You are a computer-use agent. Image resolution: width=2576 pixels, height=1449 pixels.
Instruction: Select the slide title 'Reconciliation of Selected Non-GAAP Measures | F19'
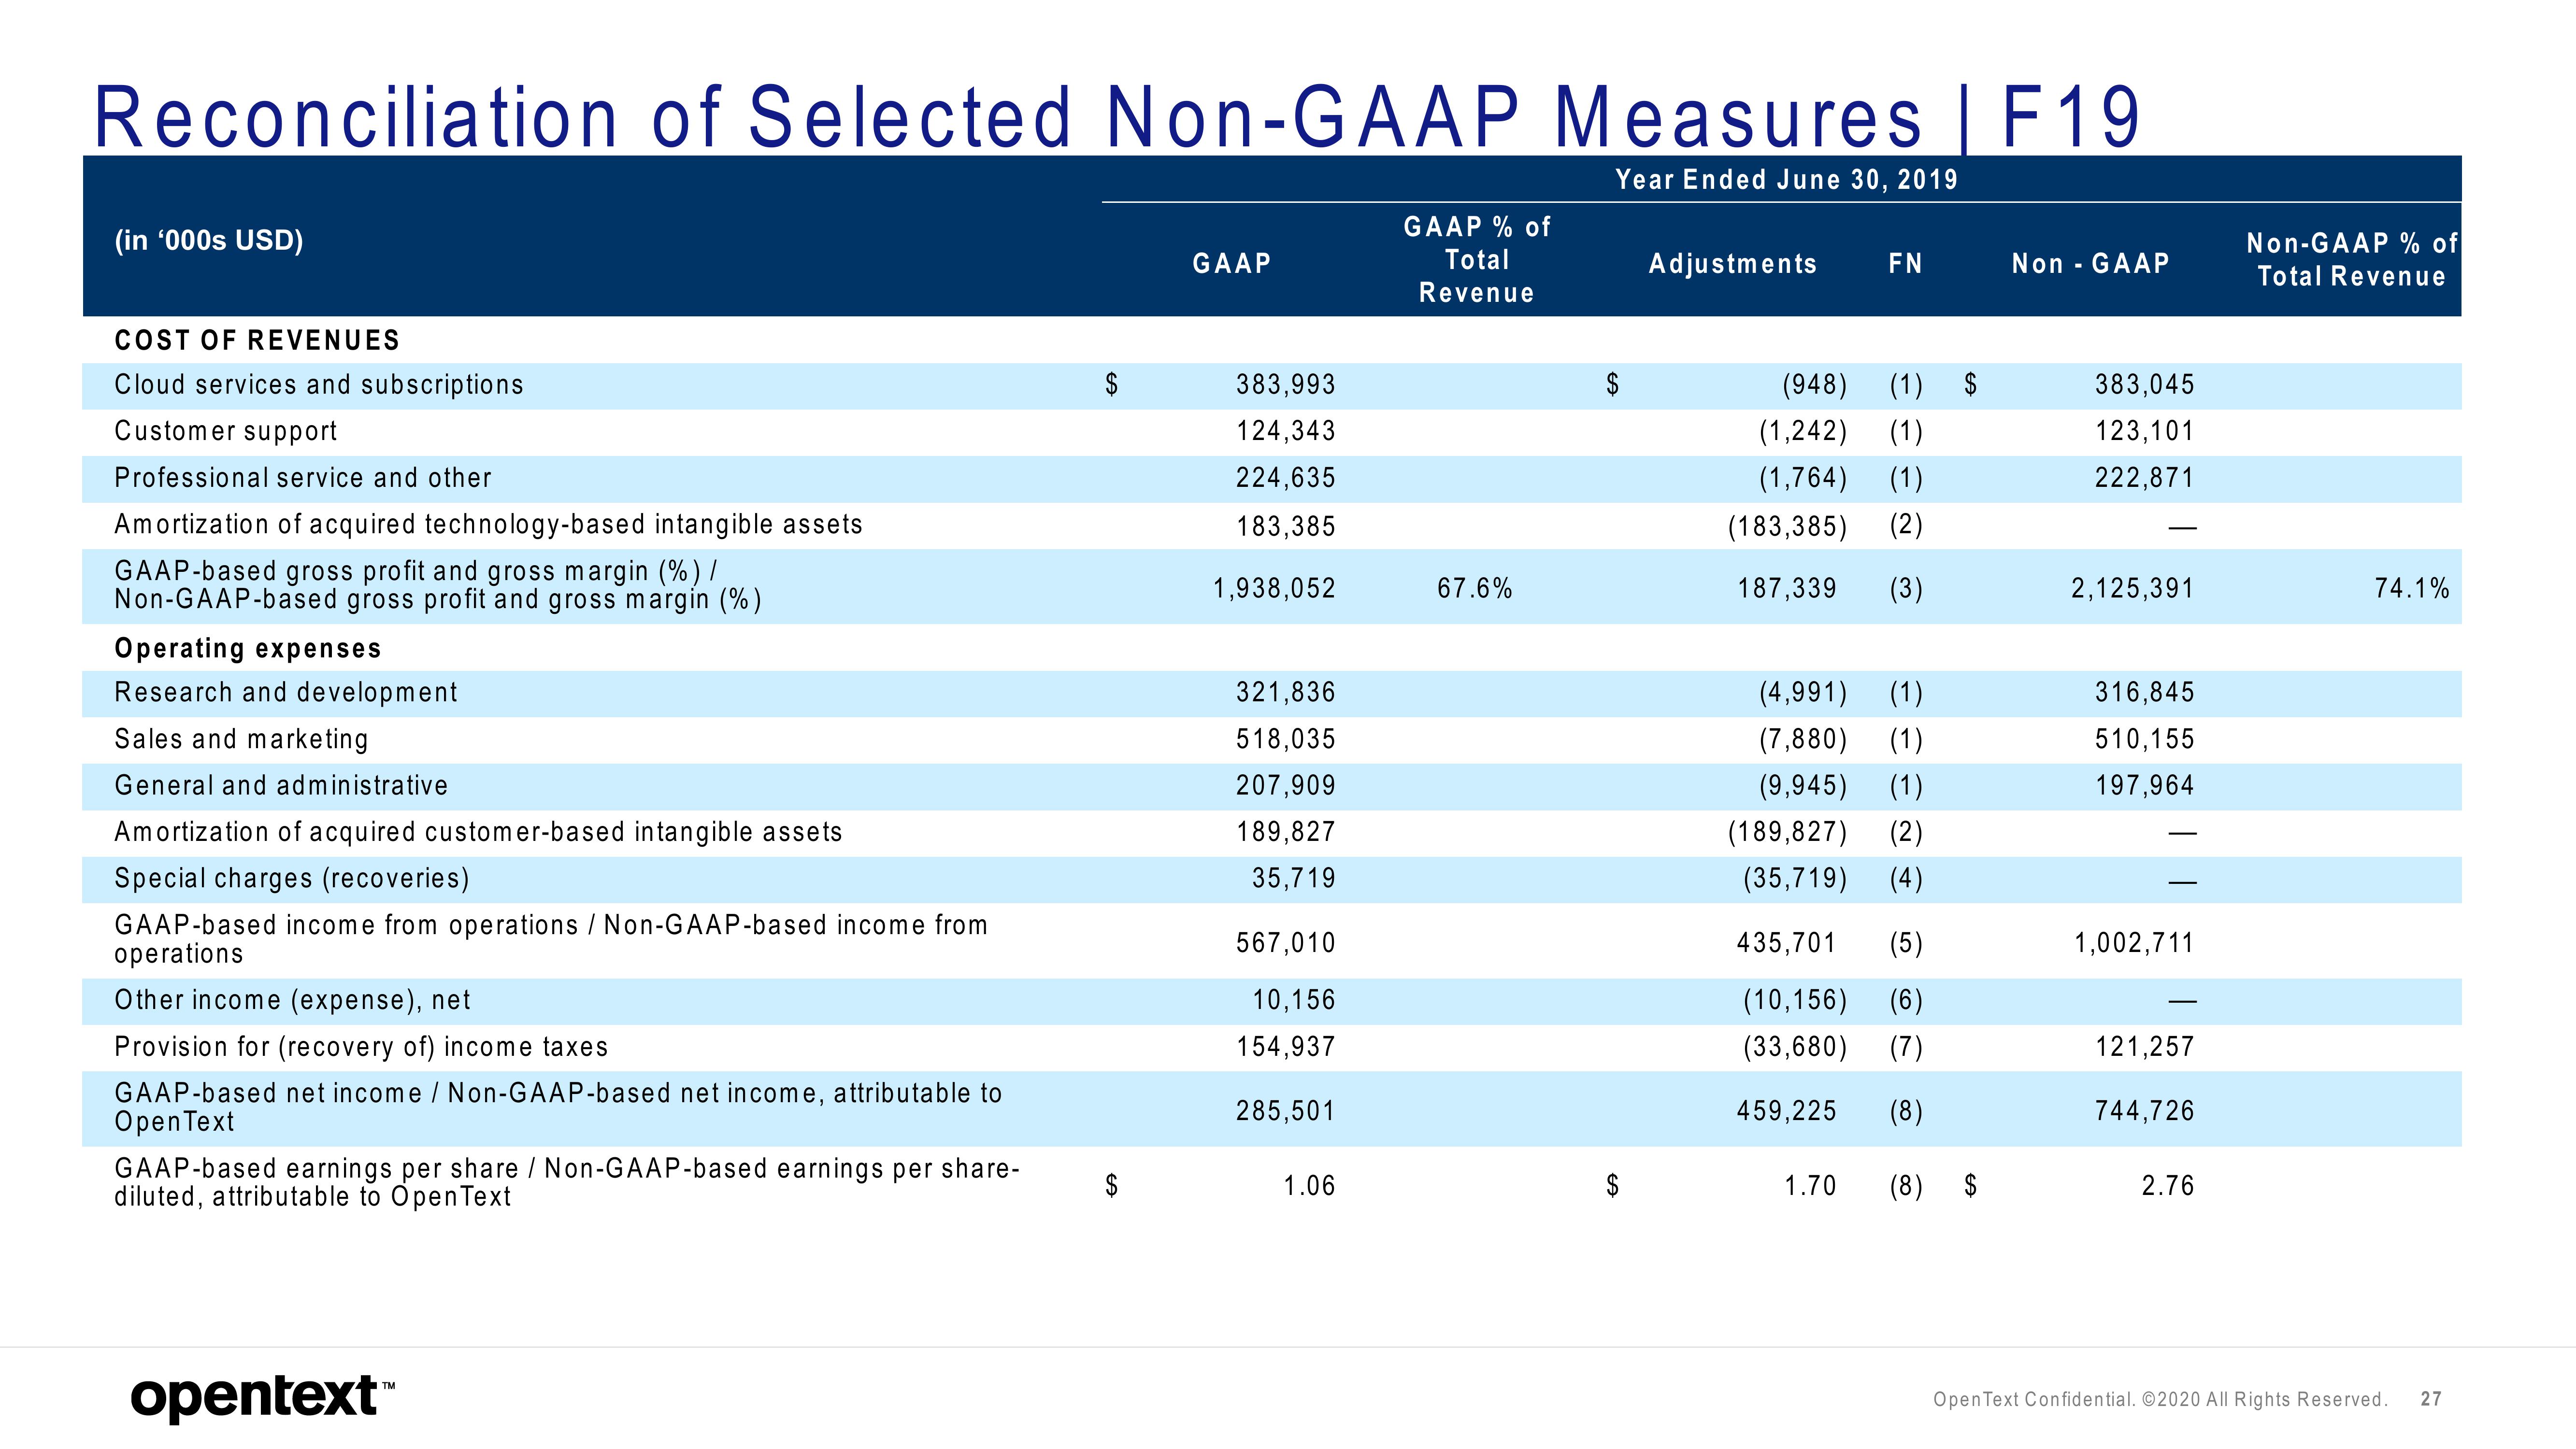[x=1117, y=118]
